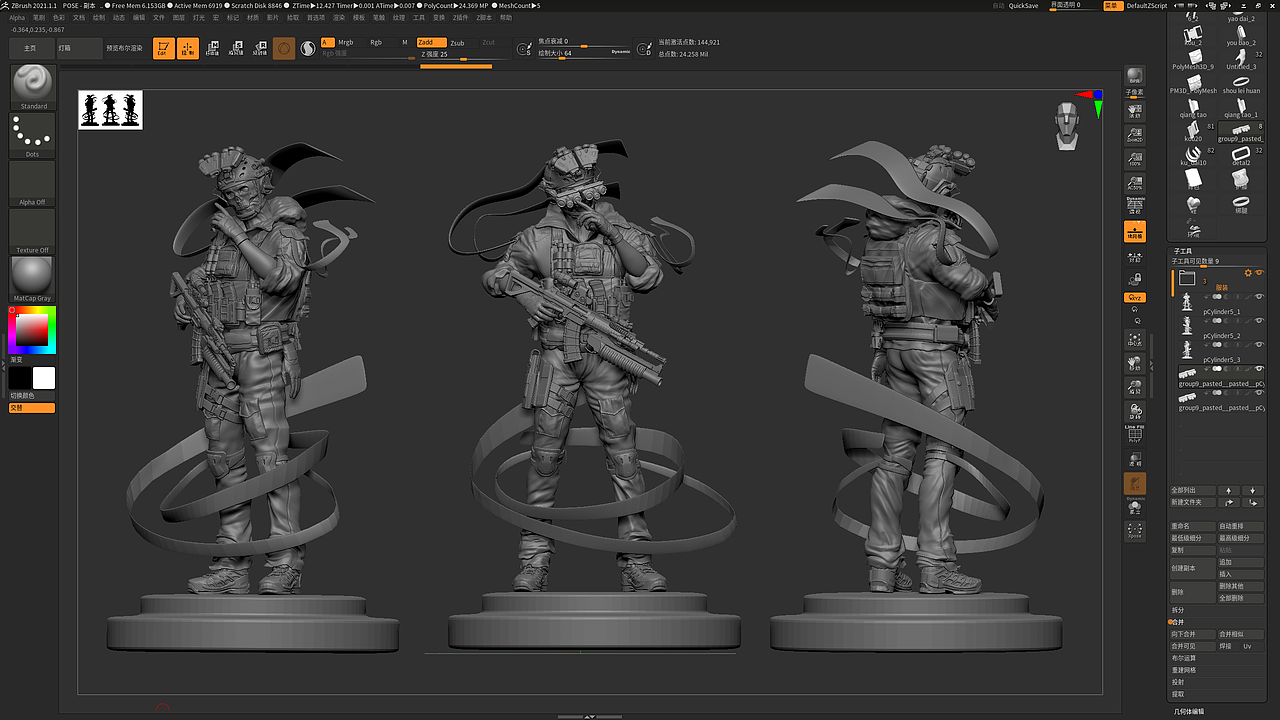
Task: Click the camera head orientation widget
Action: tap(1067, 126)
